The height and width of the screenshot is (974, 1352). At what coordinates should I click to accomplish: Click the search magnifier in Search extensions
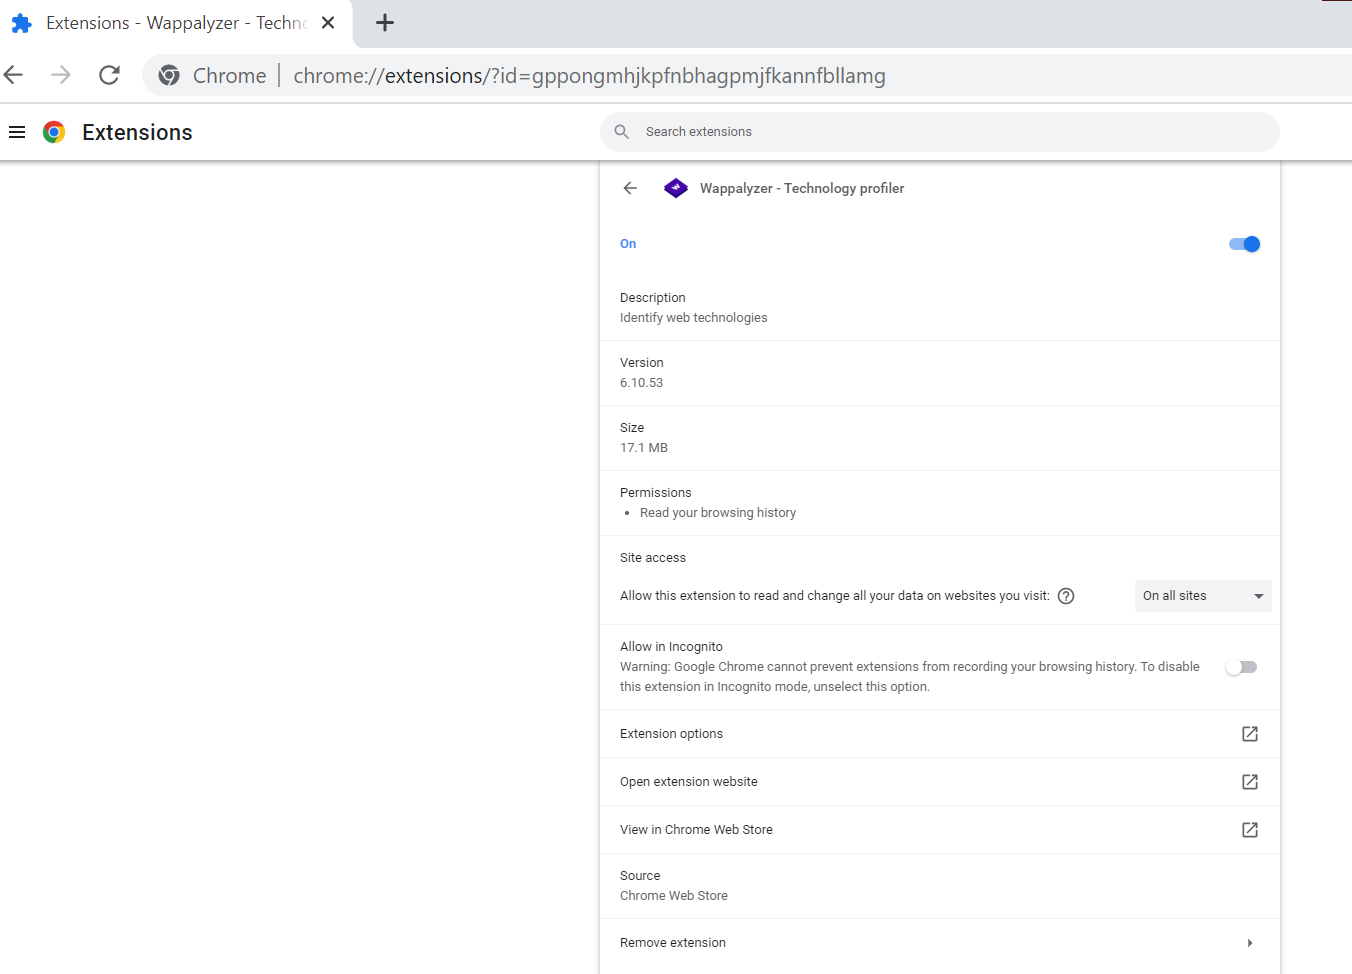(621, 131)
